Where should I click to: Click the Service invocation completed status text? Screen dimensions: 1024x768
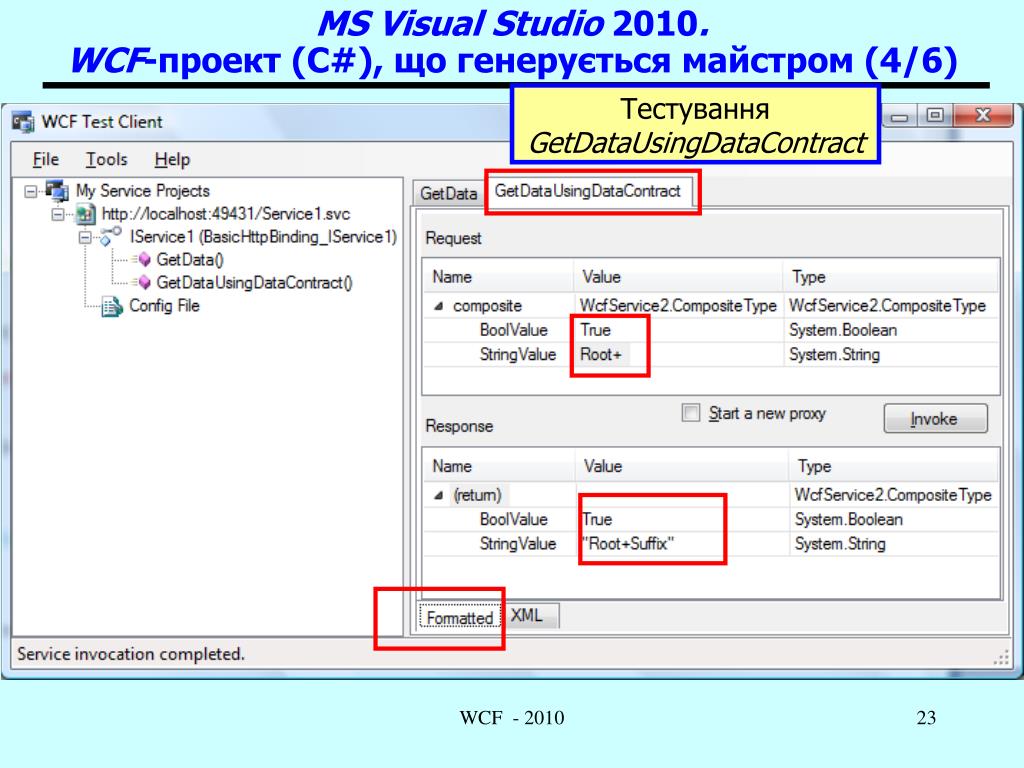click(131, 654)
